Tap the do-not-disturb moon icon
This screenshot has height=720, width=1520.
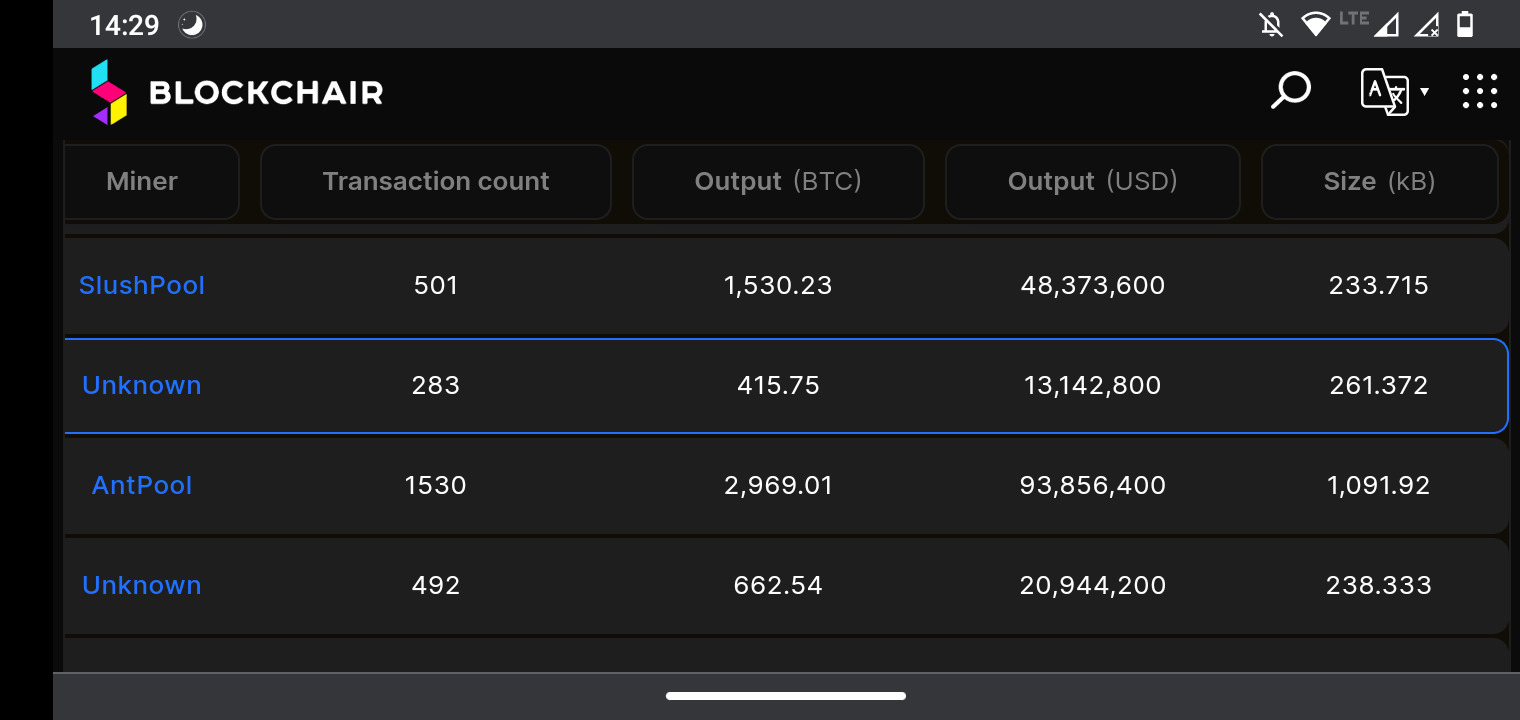tap(192, 25)
